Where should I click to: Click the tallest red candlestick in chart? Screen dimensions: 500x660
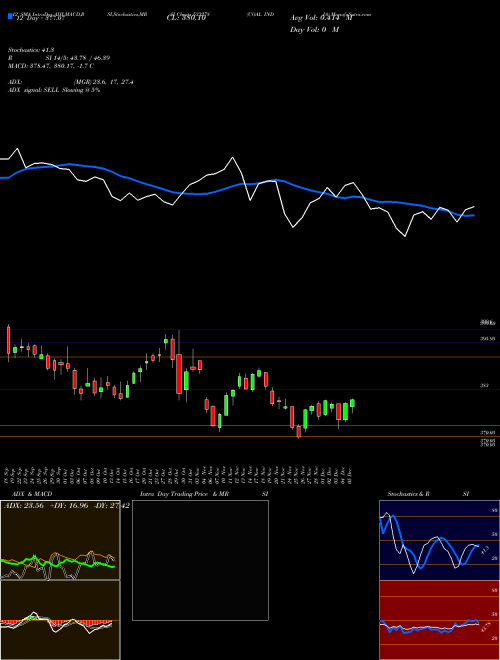tap(179, 374)
